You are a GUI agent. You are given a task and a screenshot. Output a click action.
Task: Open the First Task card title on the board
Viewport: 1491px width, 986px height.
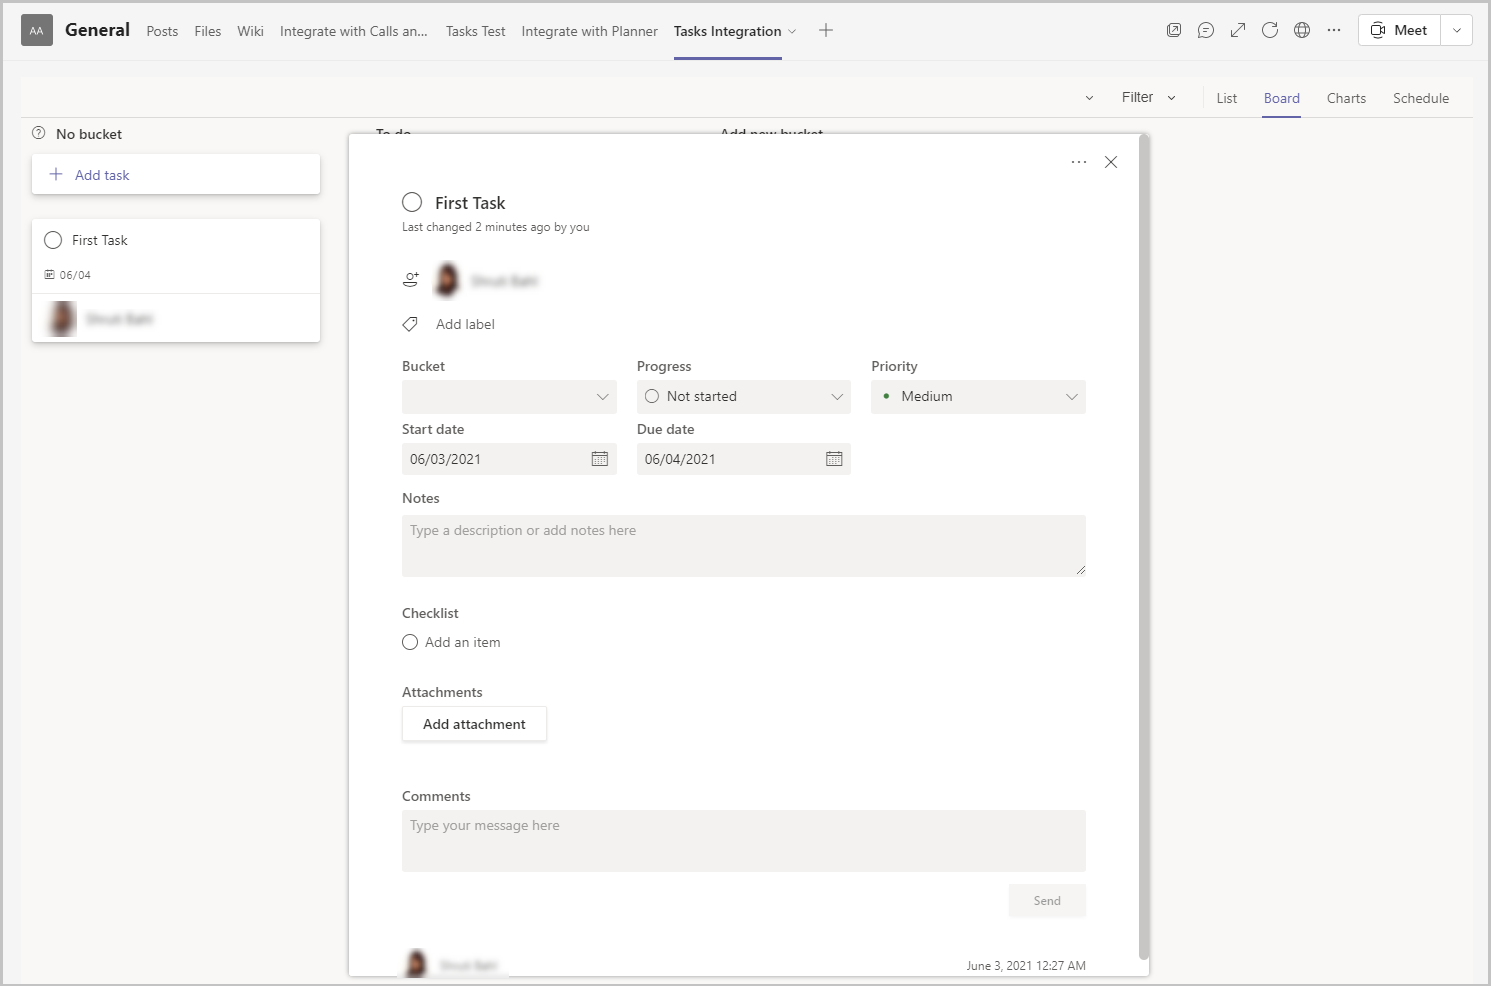100,240
